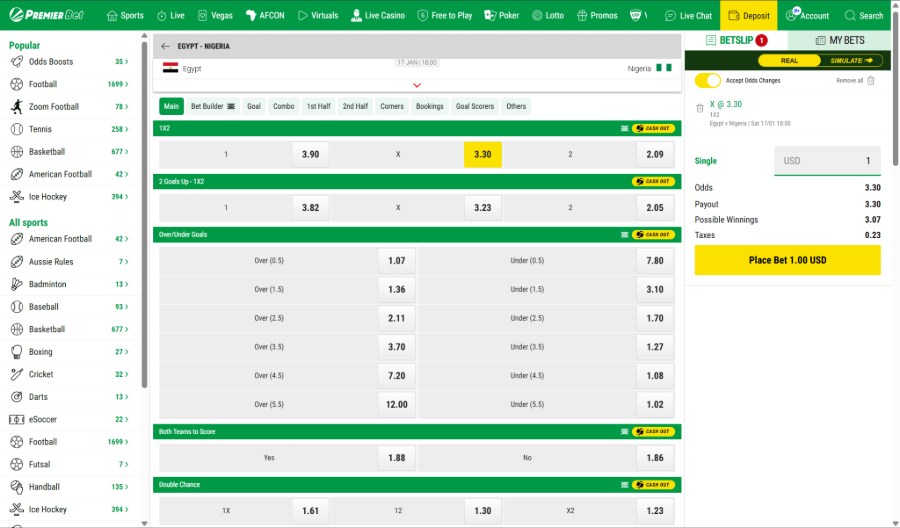Click the Aussie Rules ball icon

(17, 262)
